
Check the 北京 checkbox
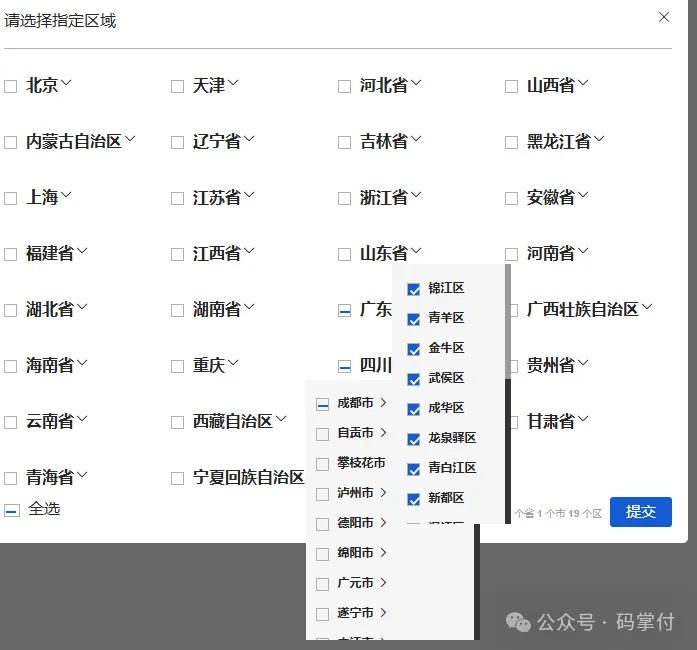pos(11,86)
